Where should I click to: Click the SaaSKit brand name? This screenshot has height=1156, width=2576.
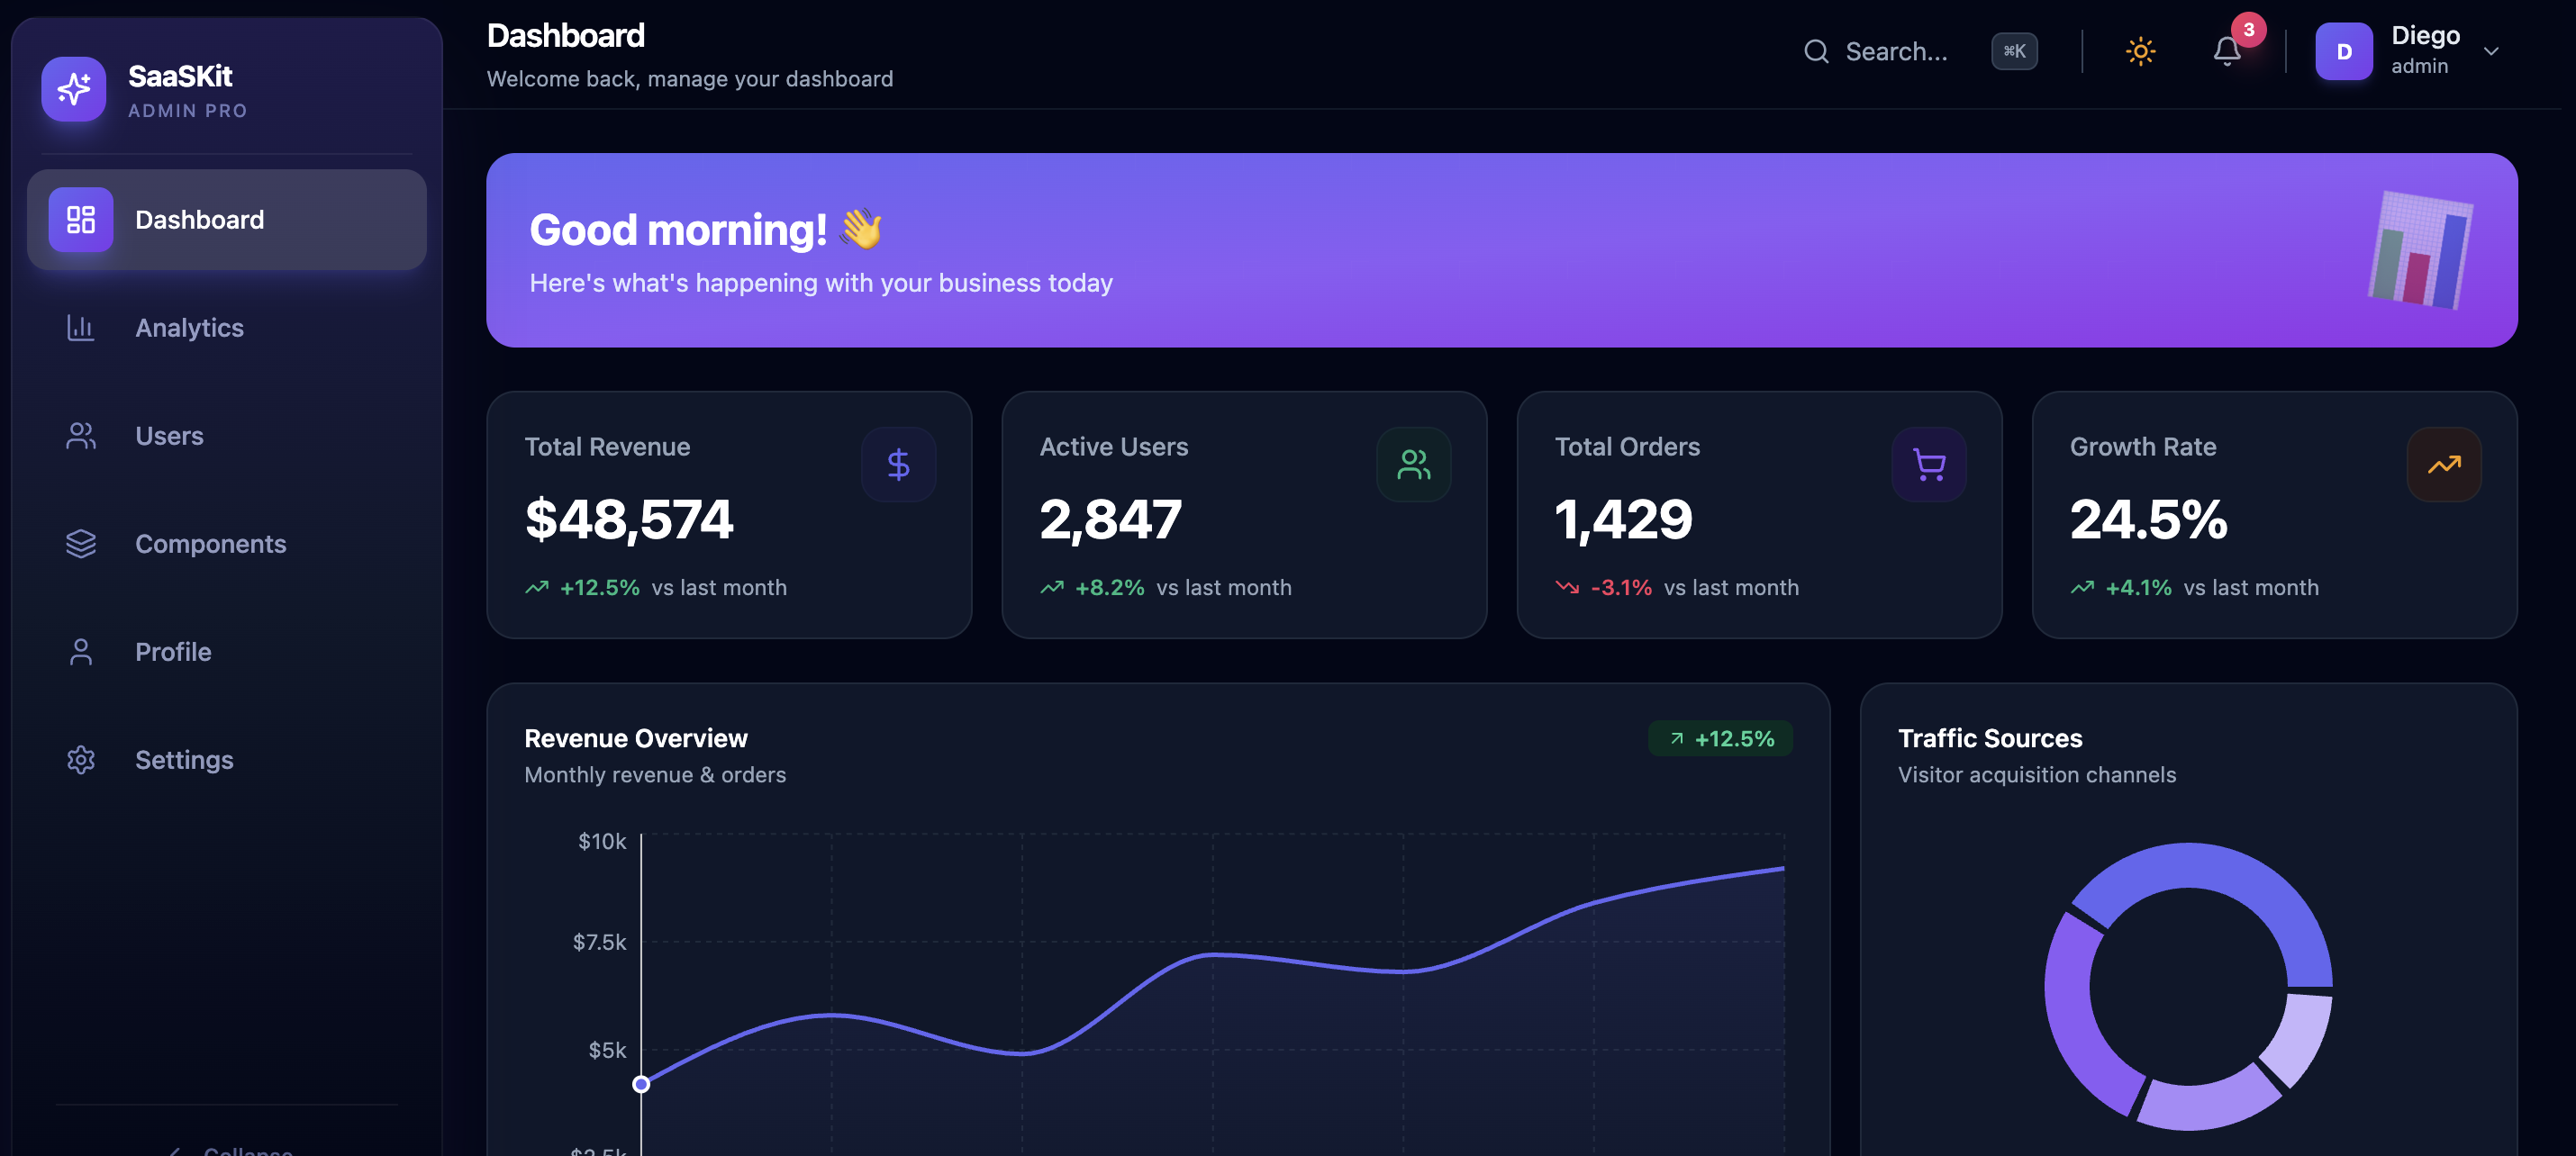coord(180,76)
